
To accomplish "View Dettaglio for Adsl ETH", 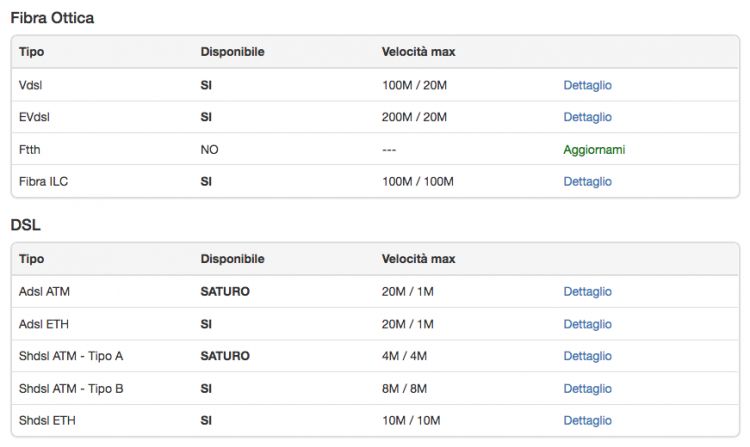I will click(x=587, y=324).
